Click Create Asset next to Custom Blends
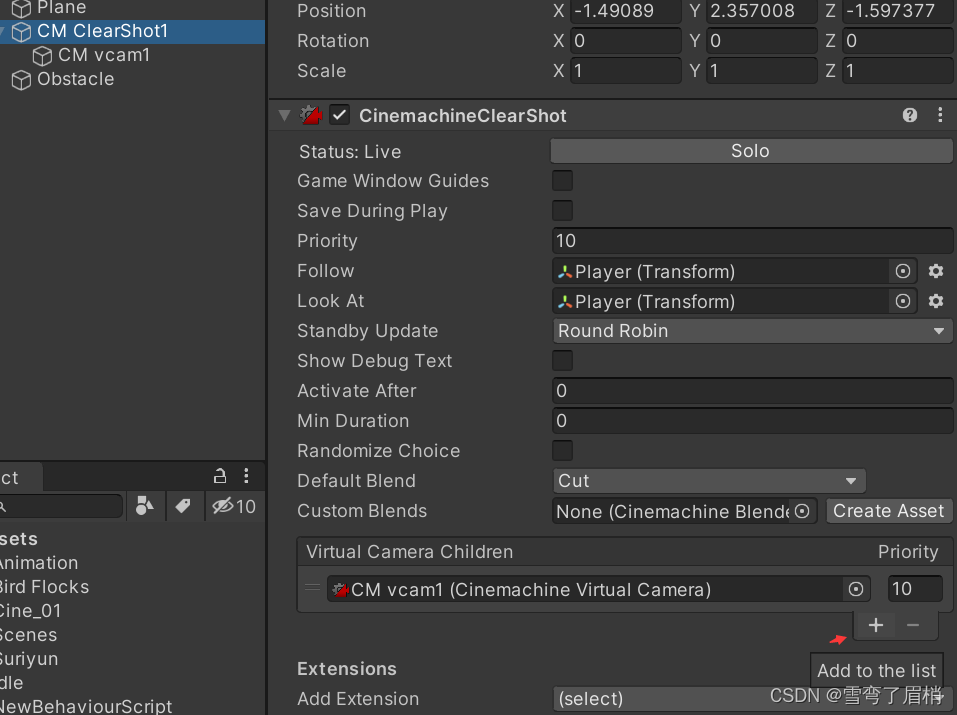This screenshot has height=715, width=957. [888, 511]
